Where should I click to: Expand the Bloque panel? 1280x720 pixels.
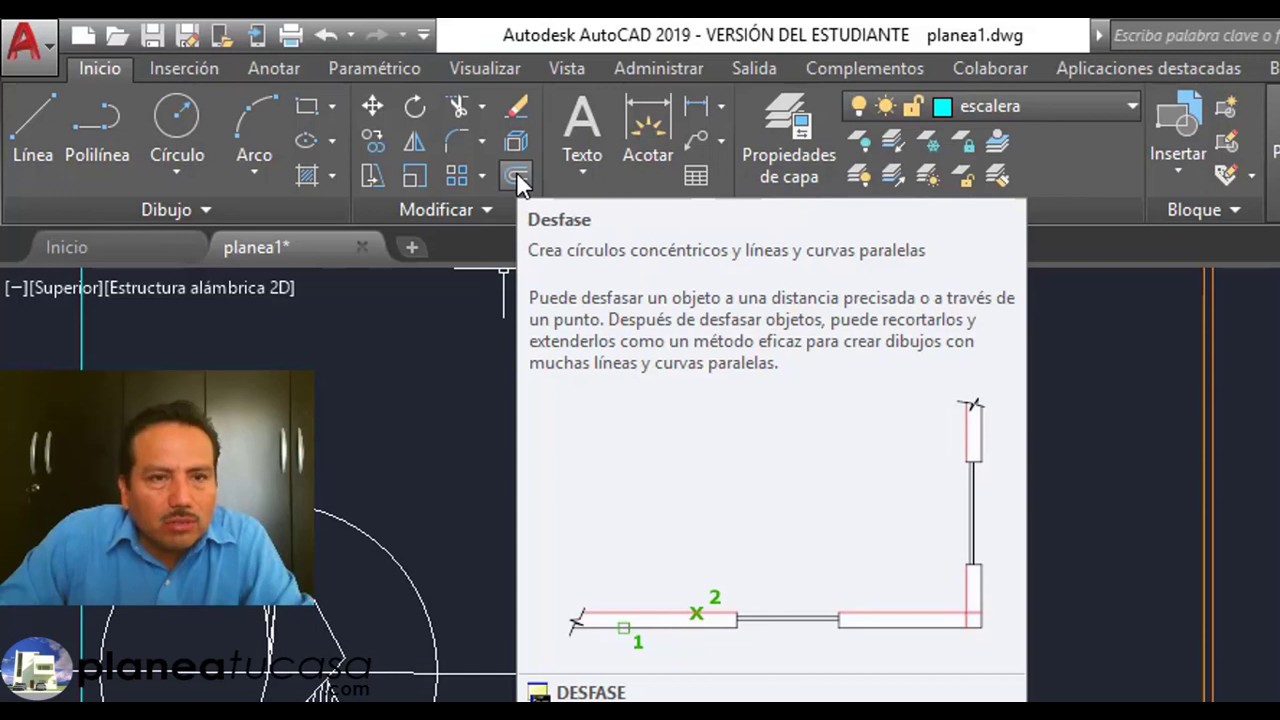click(1203, 210)
